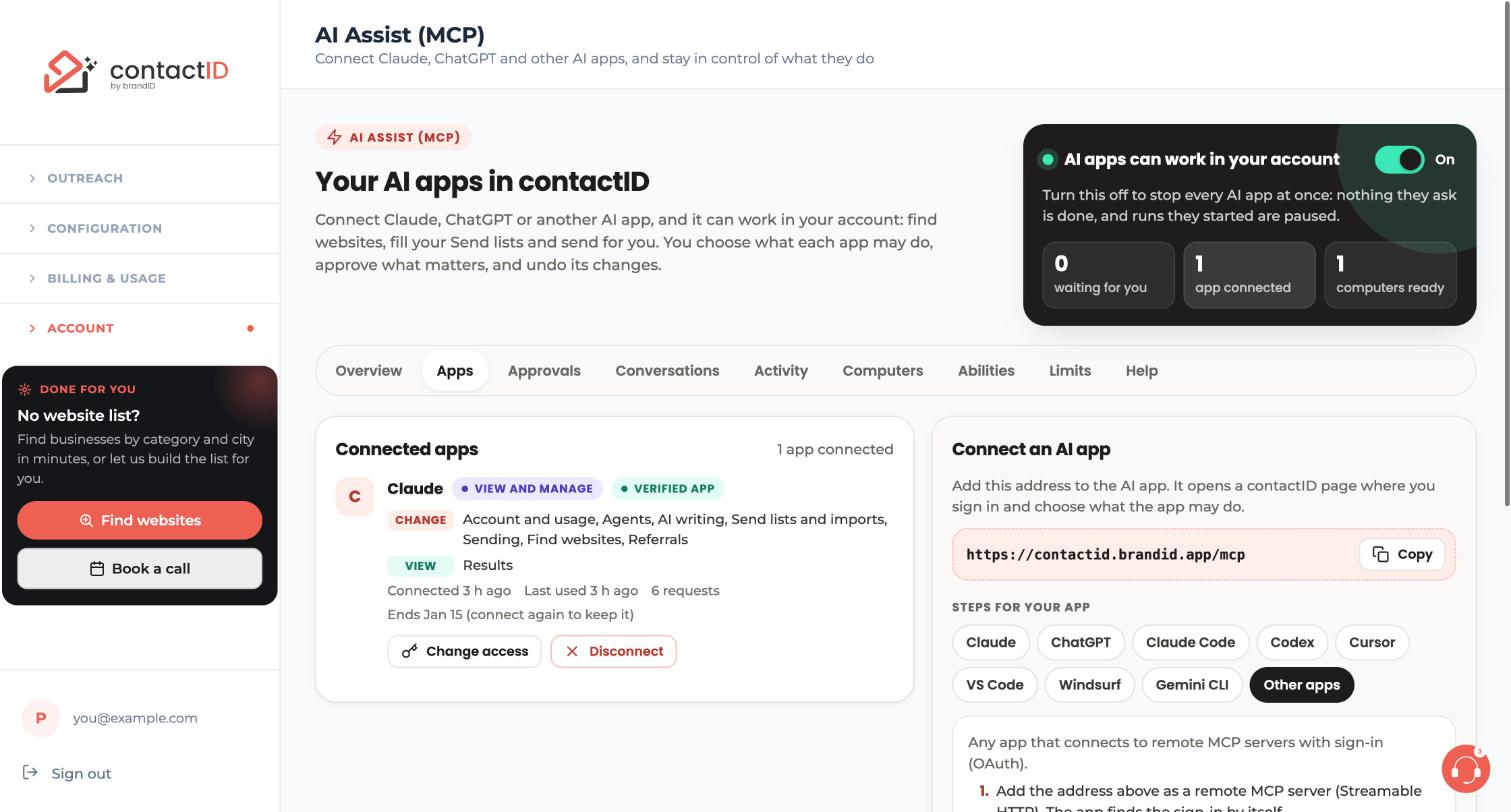Show steps for Gemini CLI
The width and height of the screenshot is (1511, 812).
pos(1192,685)
